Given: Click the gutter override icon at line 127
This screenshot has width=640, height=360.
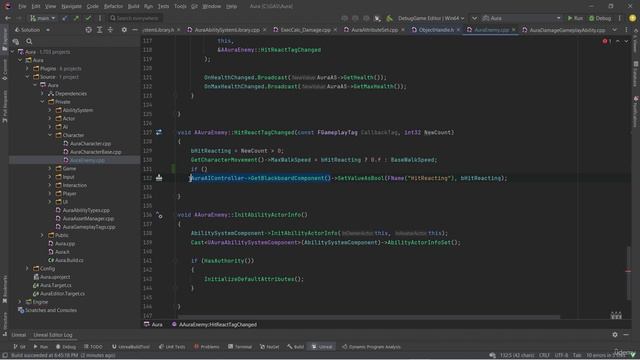Looking at the screenshot, I should point(159,132).
